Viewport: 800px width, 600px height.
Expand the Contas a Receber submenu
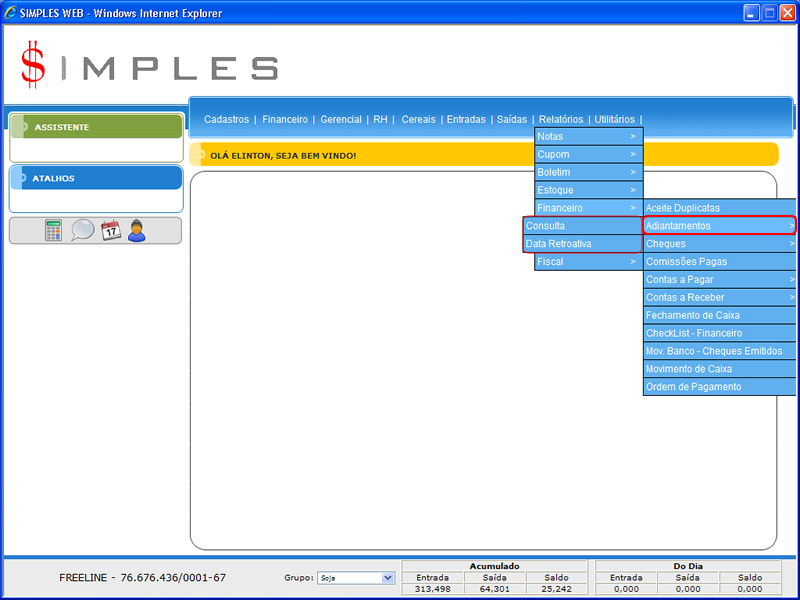click(719, 298)
